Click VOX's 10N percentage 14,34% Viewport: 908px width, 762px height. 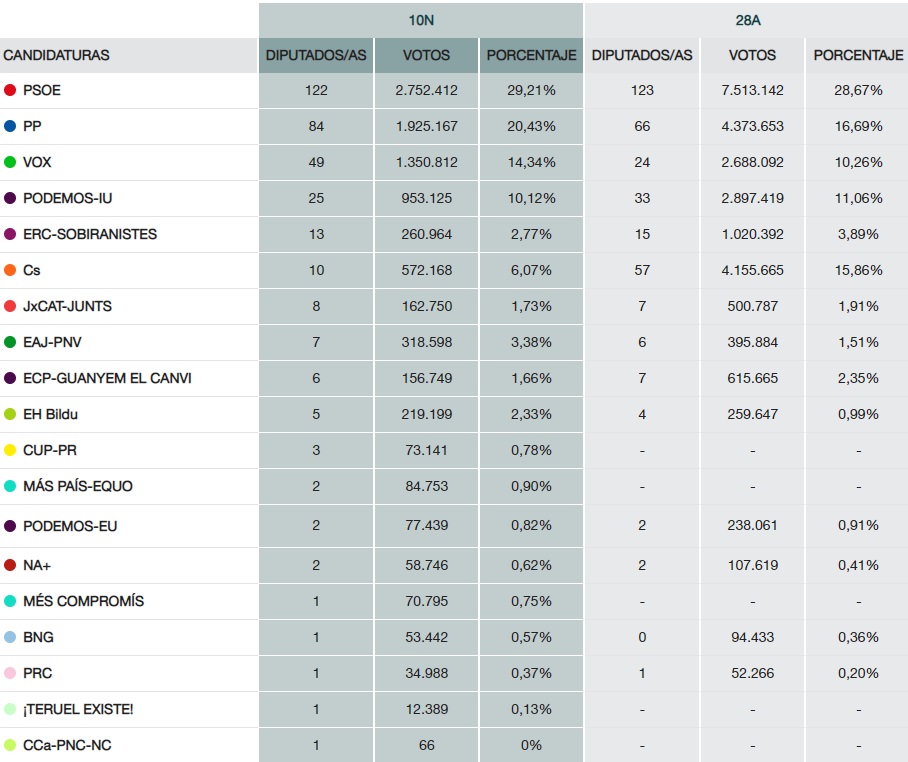532,162
